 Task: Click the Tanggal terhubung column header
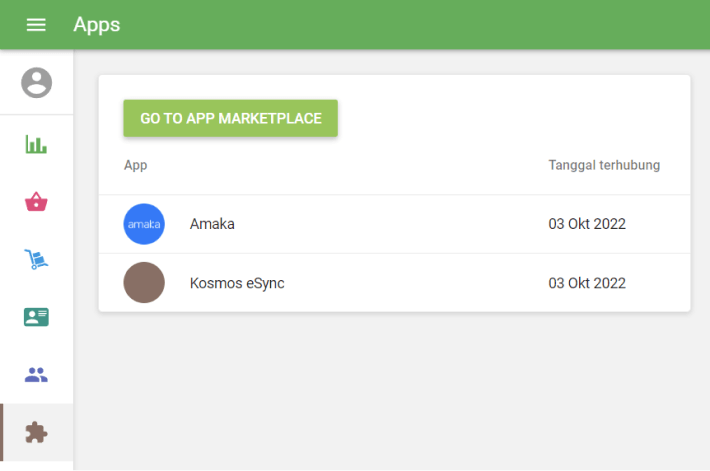pyautogui.click(x=604, y=165)
